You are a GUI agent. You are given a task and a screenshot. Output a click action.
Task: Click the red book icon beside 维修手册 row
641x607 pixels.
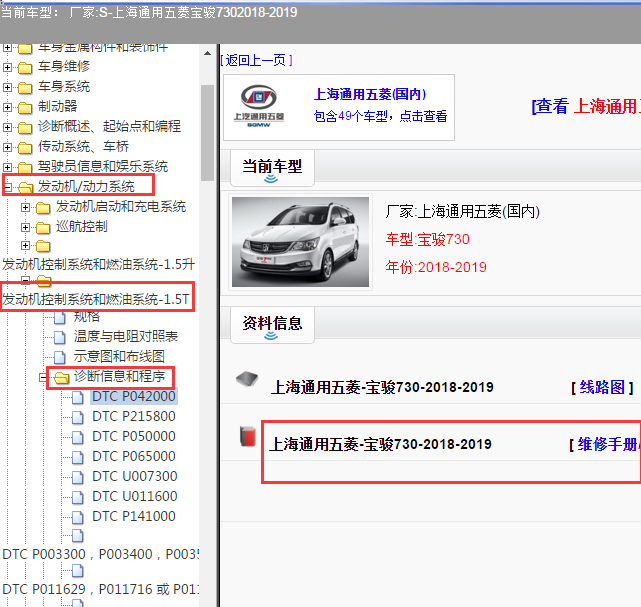(248, 436)
